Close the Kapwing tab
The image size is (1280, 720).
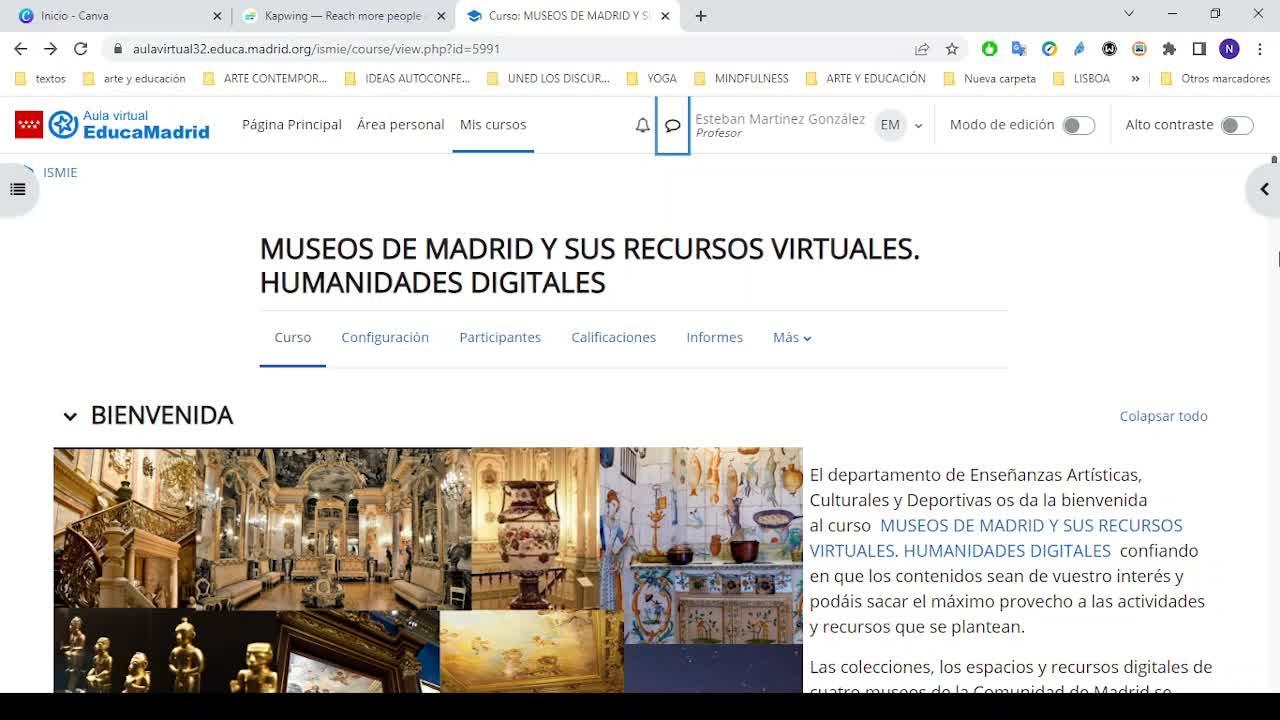click(441, 16)
